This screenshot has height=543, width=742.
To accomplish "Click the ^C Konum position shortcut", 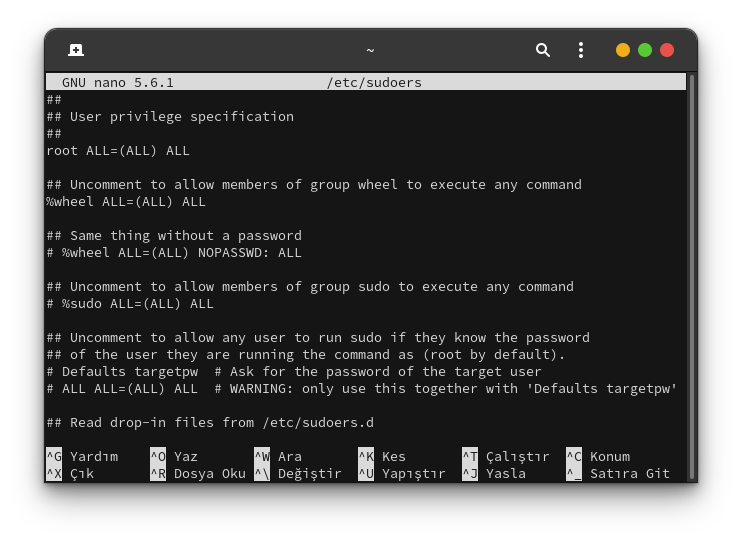I will tap(598, 457).
